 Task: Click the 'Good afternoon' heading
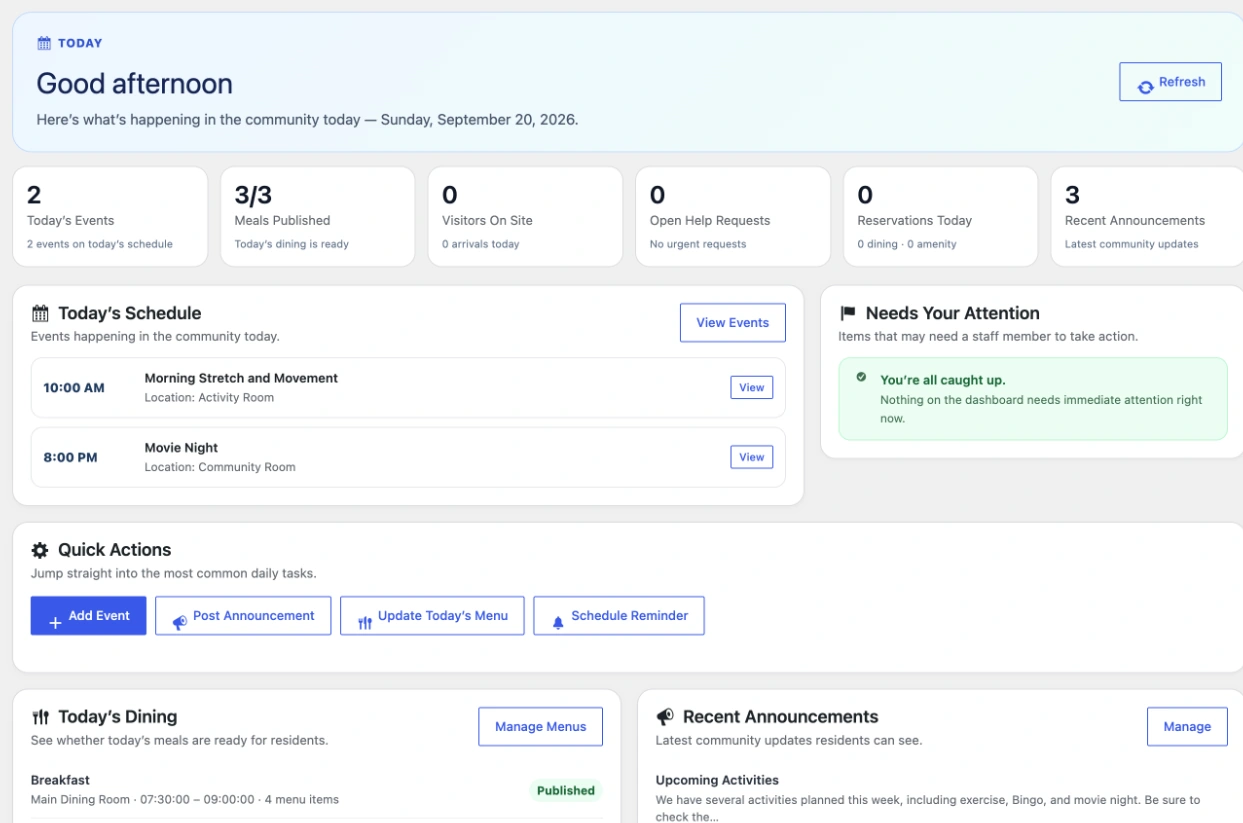tap(135, 84)
